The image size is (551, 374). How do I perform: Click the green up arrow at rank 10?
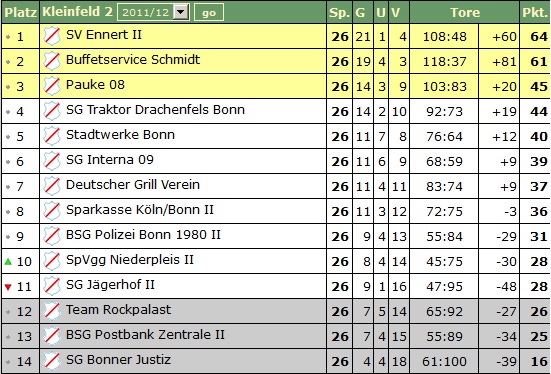8,262
